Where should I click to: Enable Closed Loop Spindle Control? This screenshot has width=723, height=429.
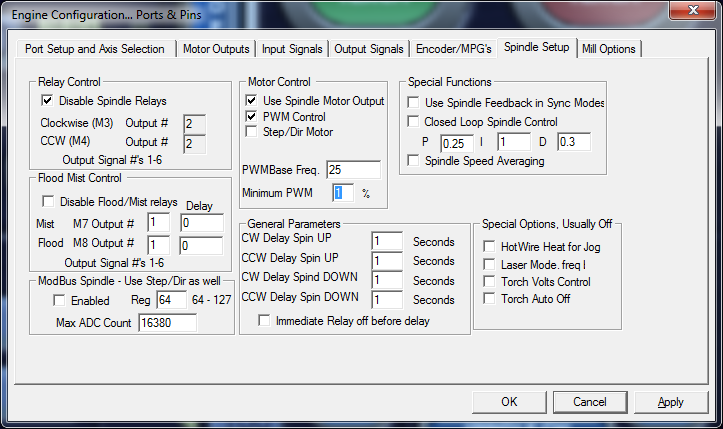[414, 122]
